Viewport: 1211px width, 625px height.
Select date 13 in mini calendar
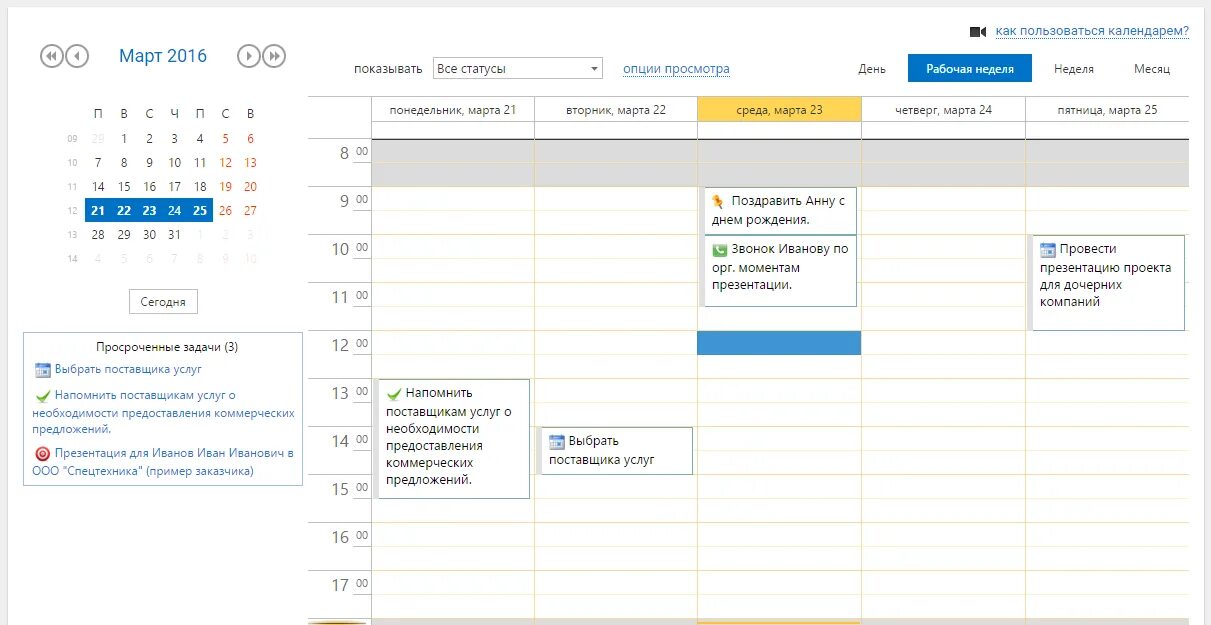pos(250,162)
